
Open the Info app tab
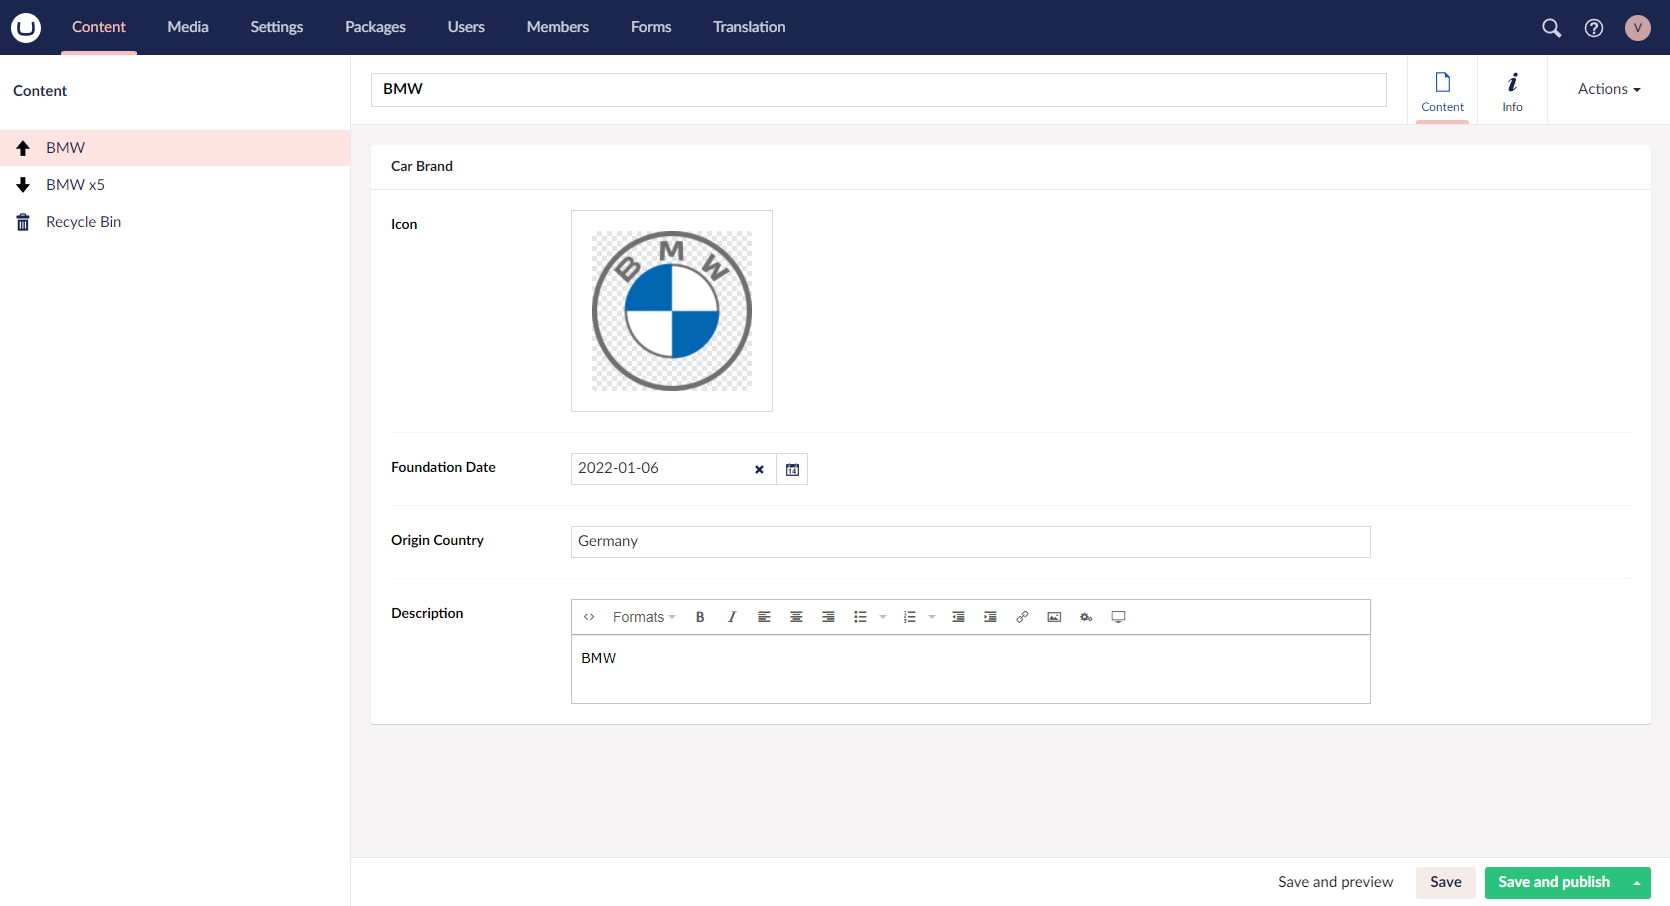[x=1512, y=91]
